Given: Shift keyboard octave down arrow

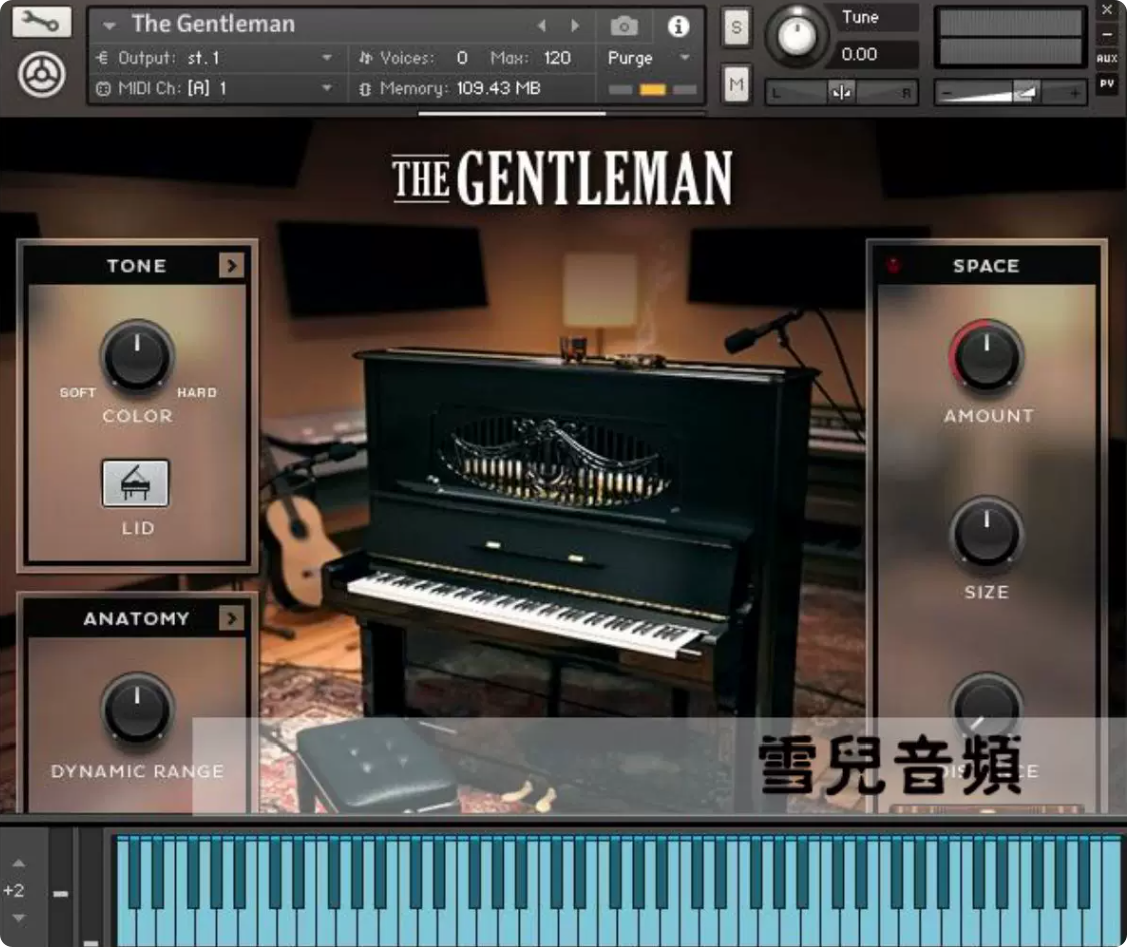Looking at the screenshot, I should tap(19, 918).
